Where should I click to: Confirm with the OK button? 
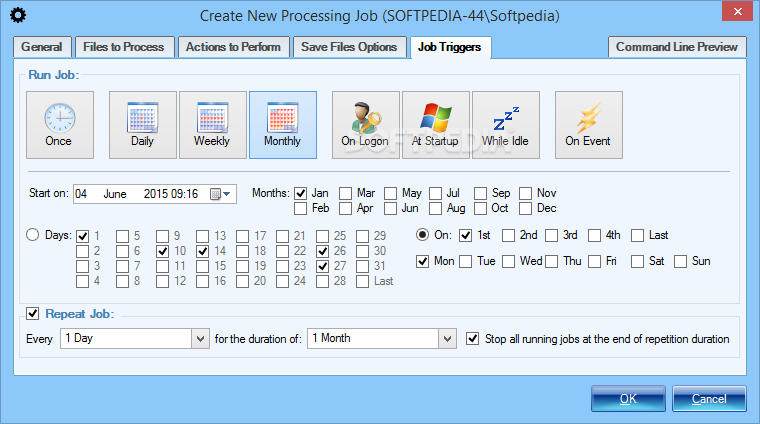628,398
